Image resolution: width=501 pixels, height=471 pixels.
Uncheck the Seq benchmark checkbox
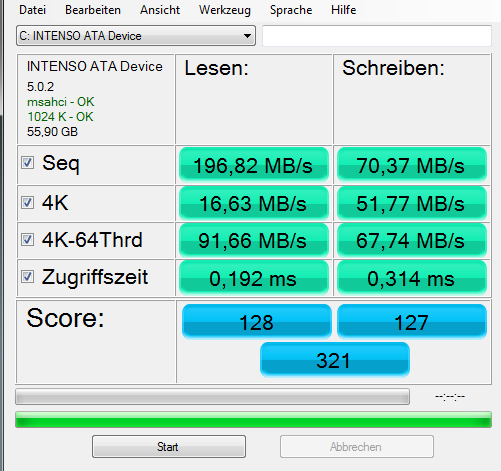pyautogui.click(x=27, y=163)
